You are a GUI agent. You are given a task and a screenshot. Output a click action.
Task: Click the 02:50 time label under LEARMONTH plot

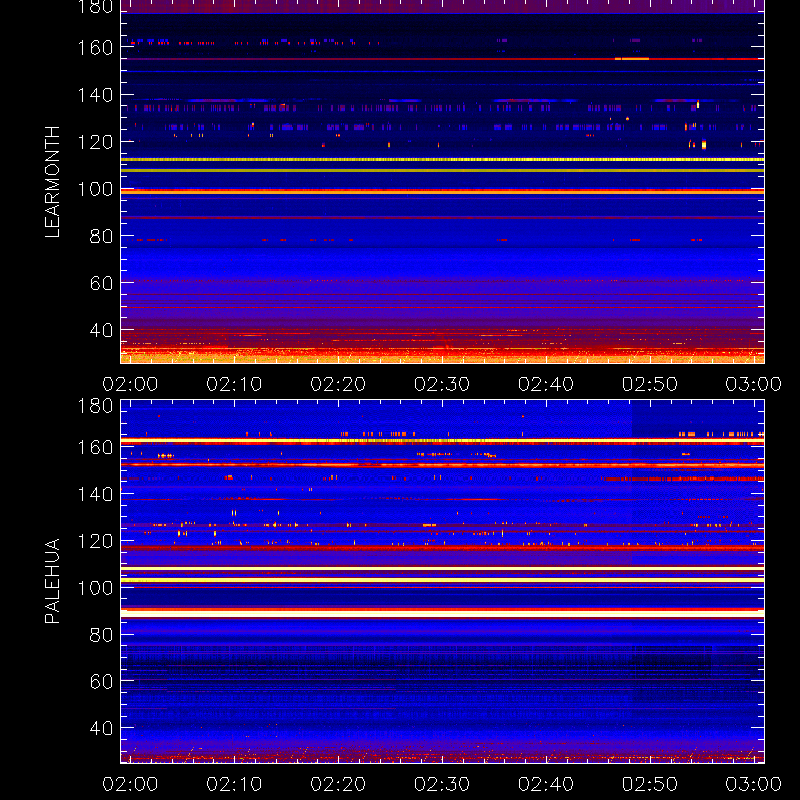pos(650,384)
